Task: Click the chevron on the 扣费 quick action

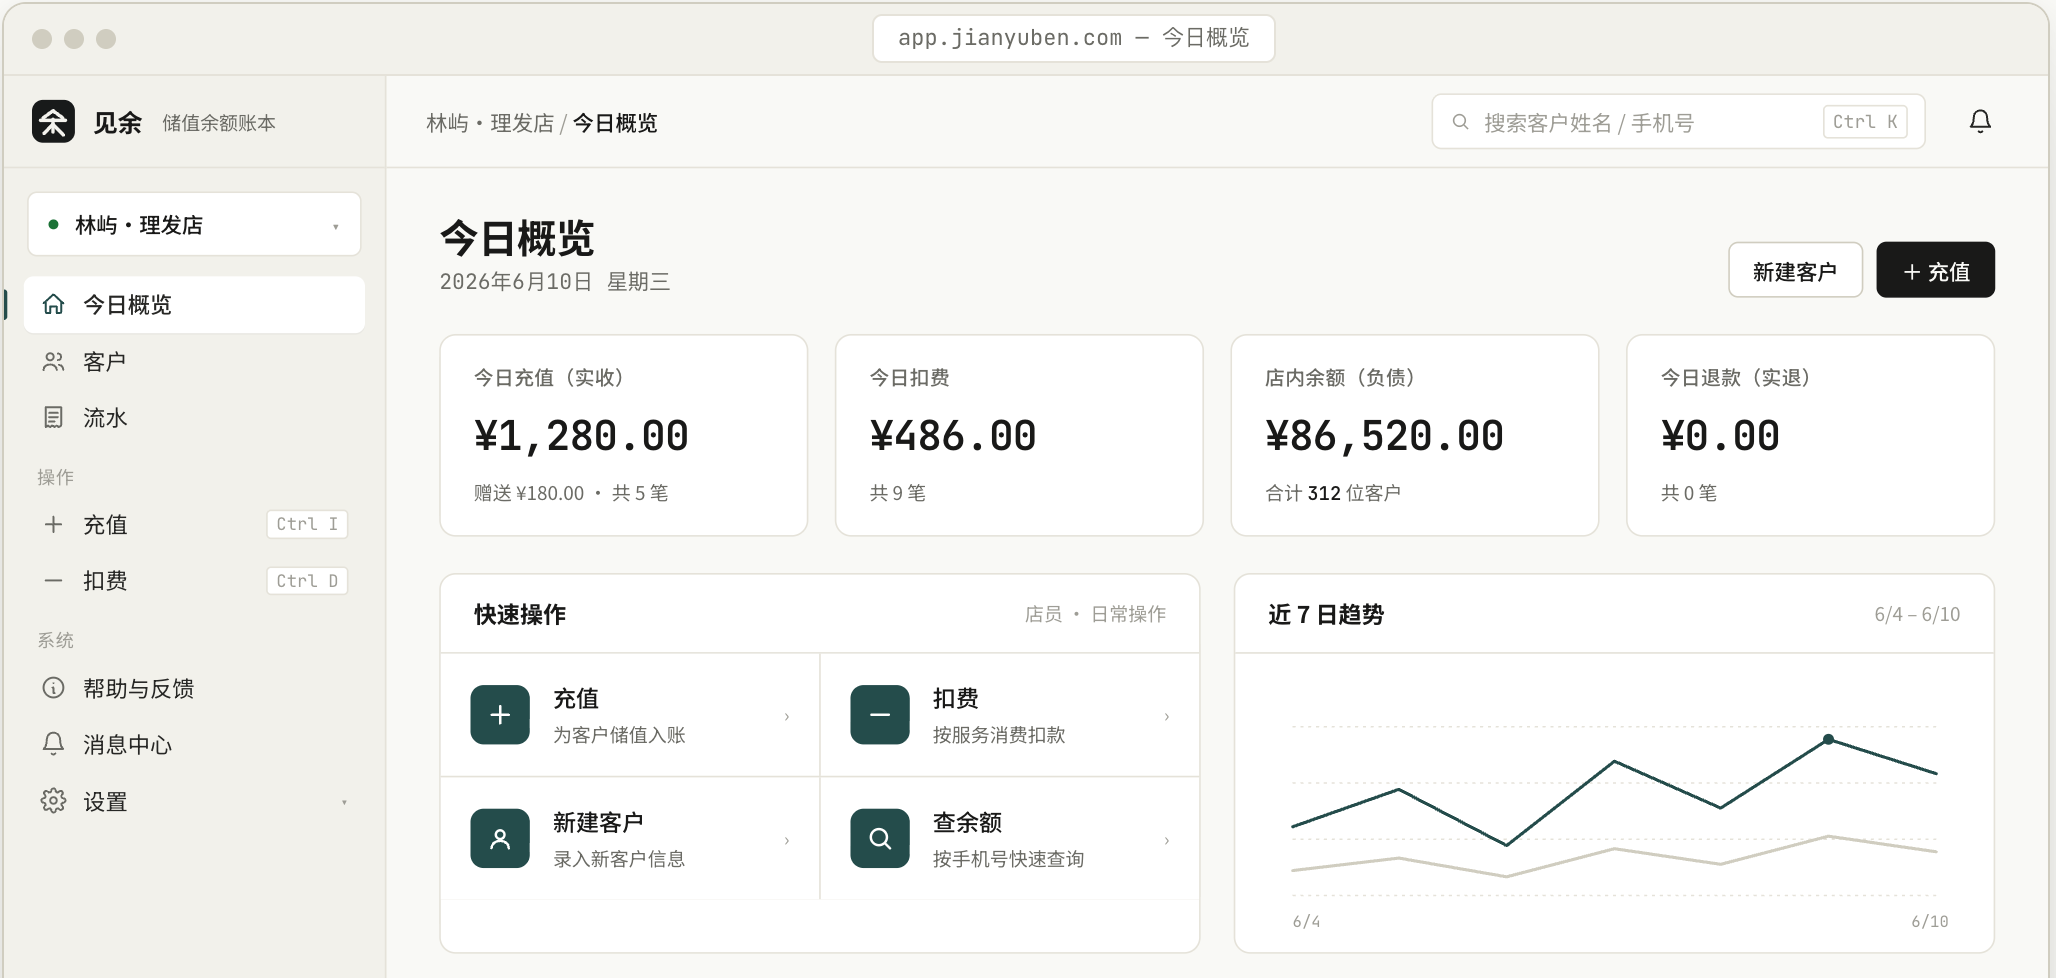Action: (x=1167, y=716)
